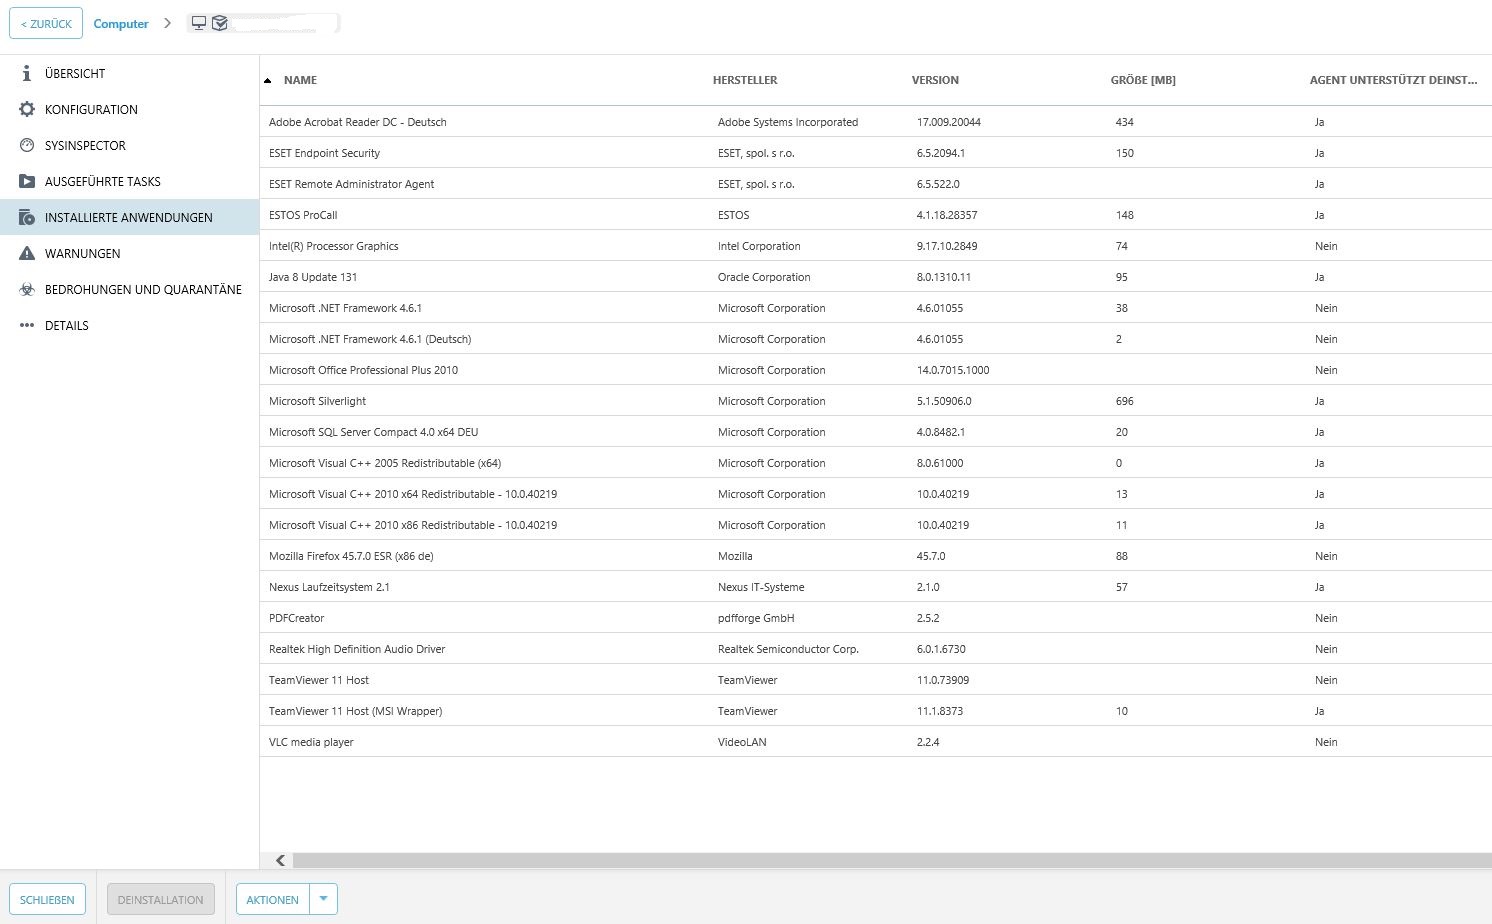
Task: Click the biohazard Bedrohungen und Quarantäne icon
Action: click(x=27, y=289)
